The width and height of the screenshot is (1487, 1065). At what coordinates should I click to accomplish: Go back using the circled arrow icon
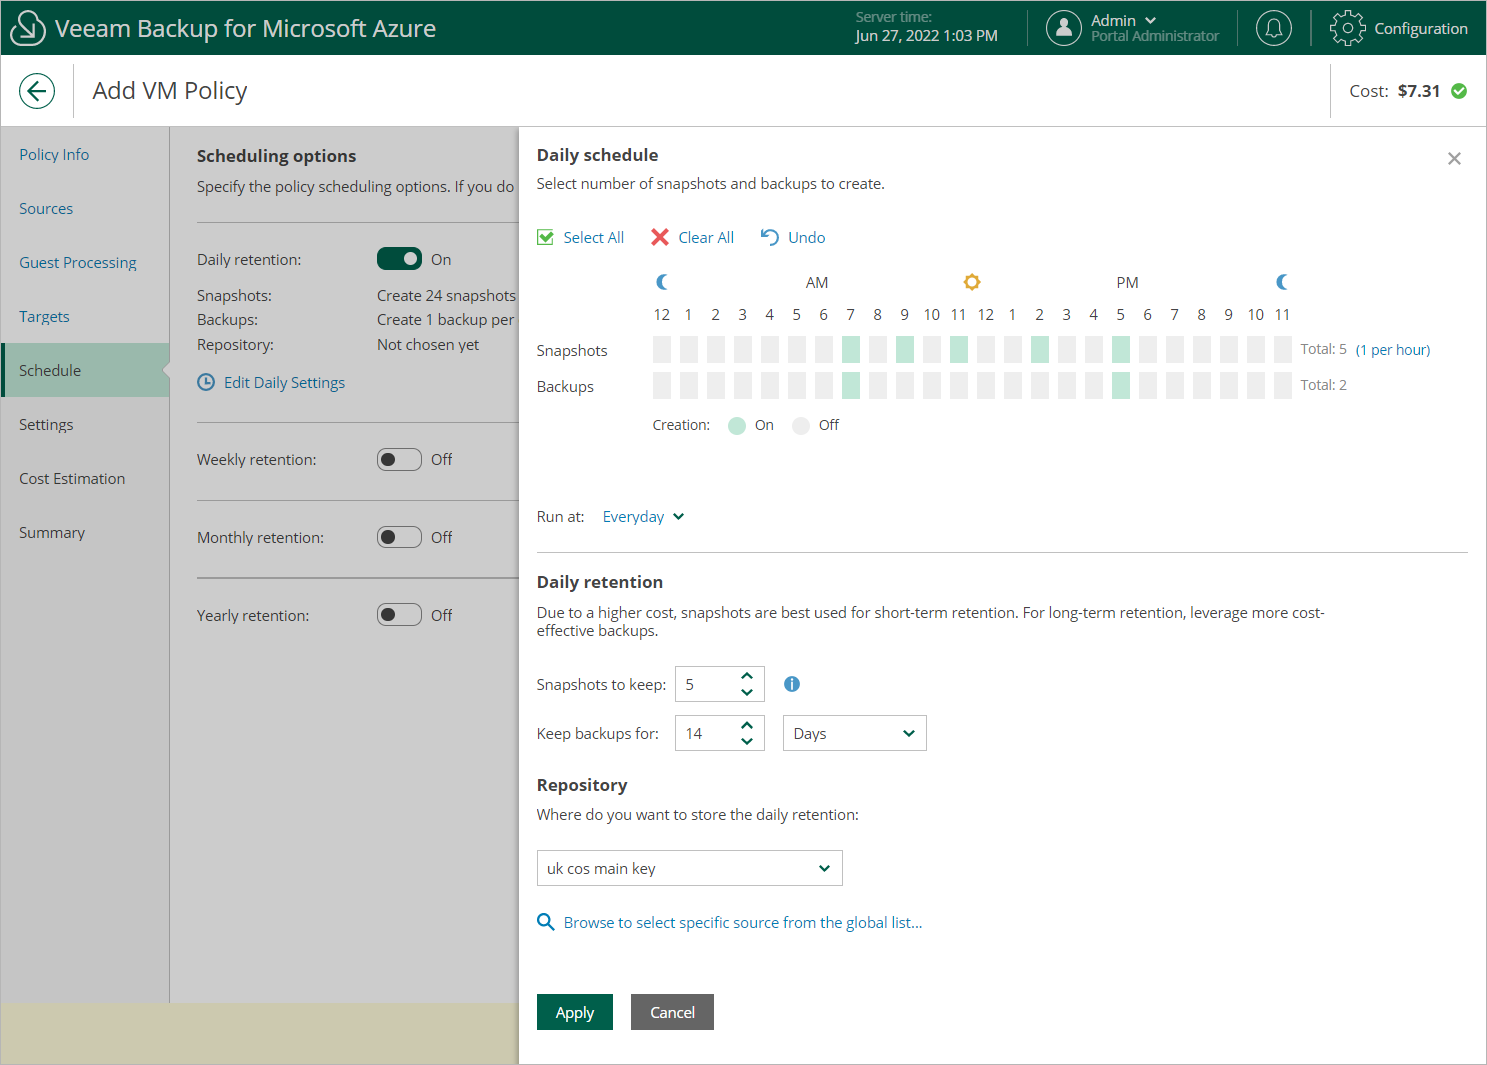37,91
